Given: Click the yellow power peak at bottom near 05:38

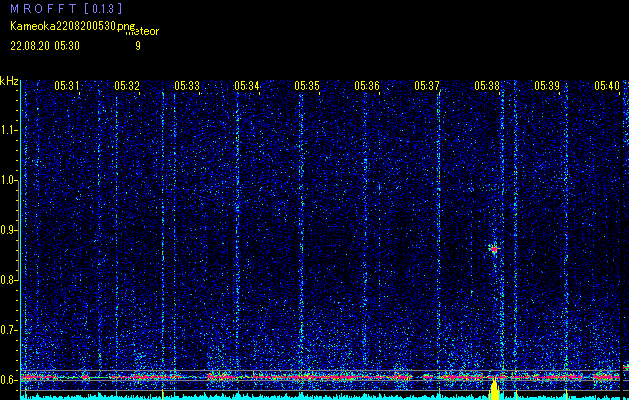Looking at the screenshot, I should (x=494, y=389).
